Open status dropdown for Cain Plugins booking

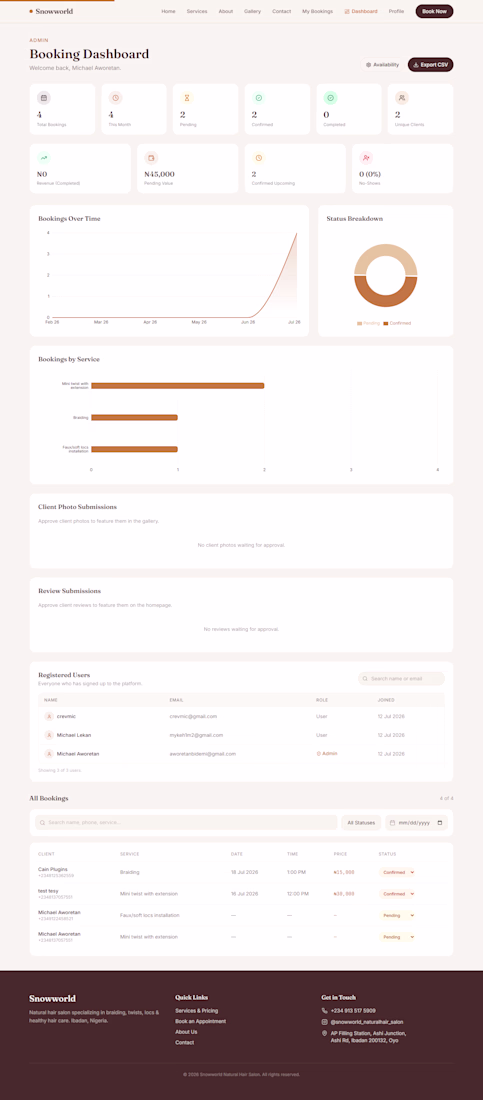click(x=397, y=873)
